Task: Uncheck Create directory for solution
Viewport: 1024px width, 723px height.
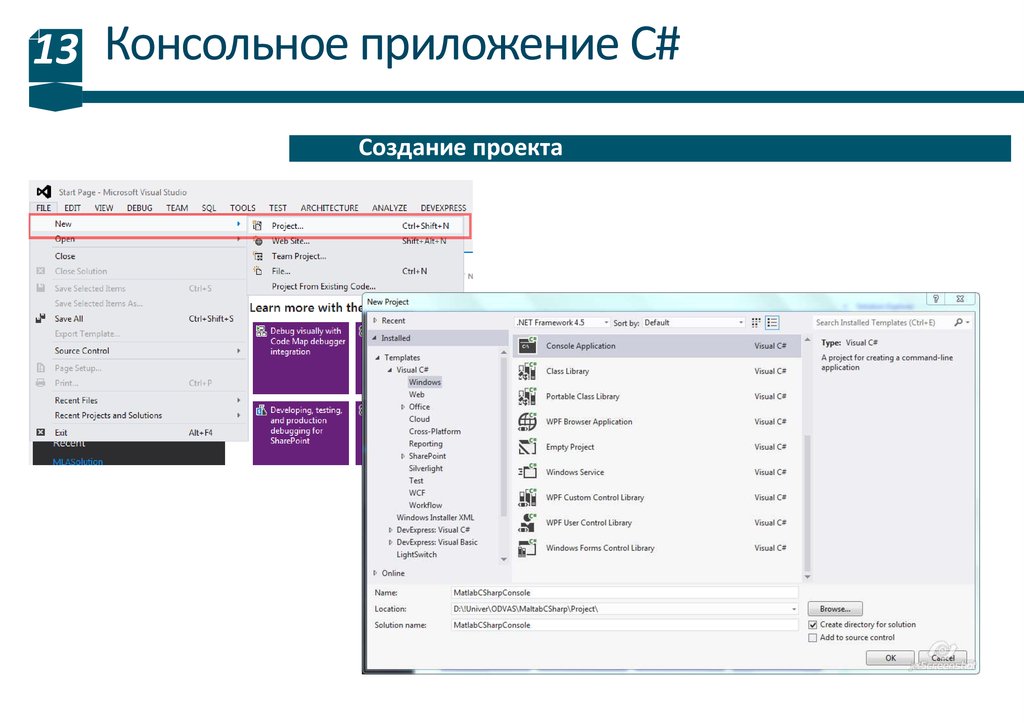Action: click(x=813, y=625)
